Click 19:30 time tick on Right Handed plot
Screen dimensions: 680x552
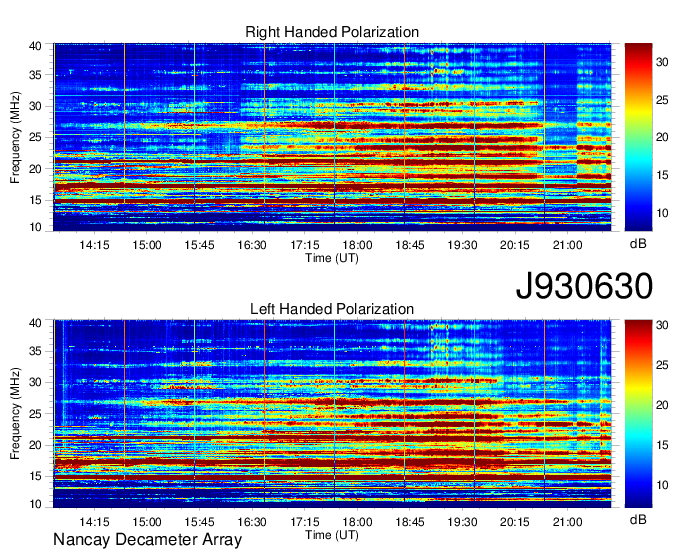click(x=462, y=245)
